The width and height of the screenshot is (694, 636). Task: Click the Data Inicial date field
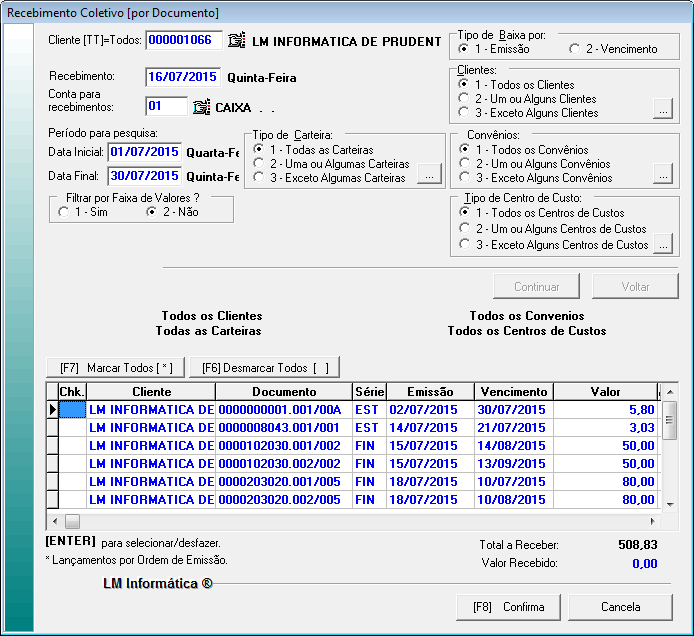tap(145, 152)
